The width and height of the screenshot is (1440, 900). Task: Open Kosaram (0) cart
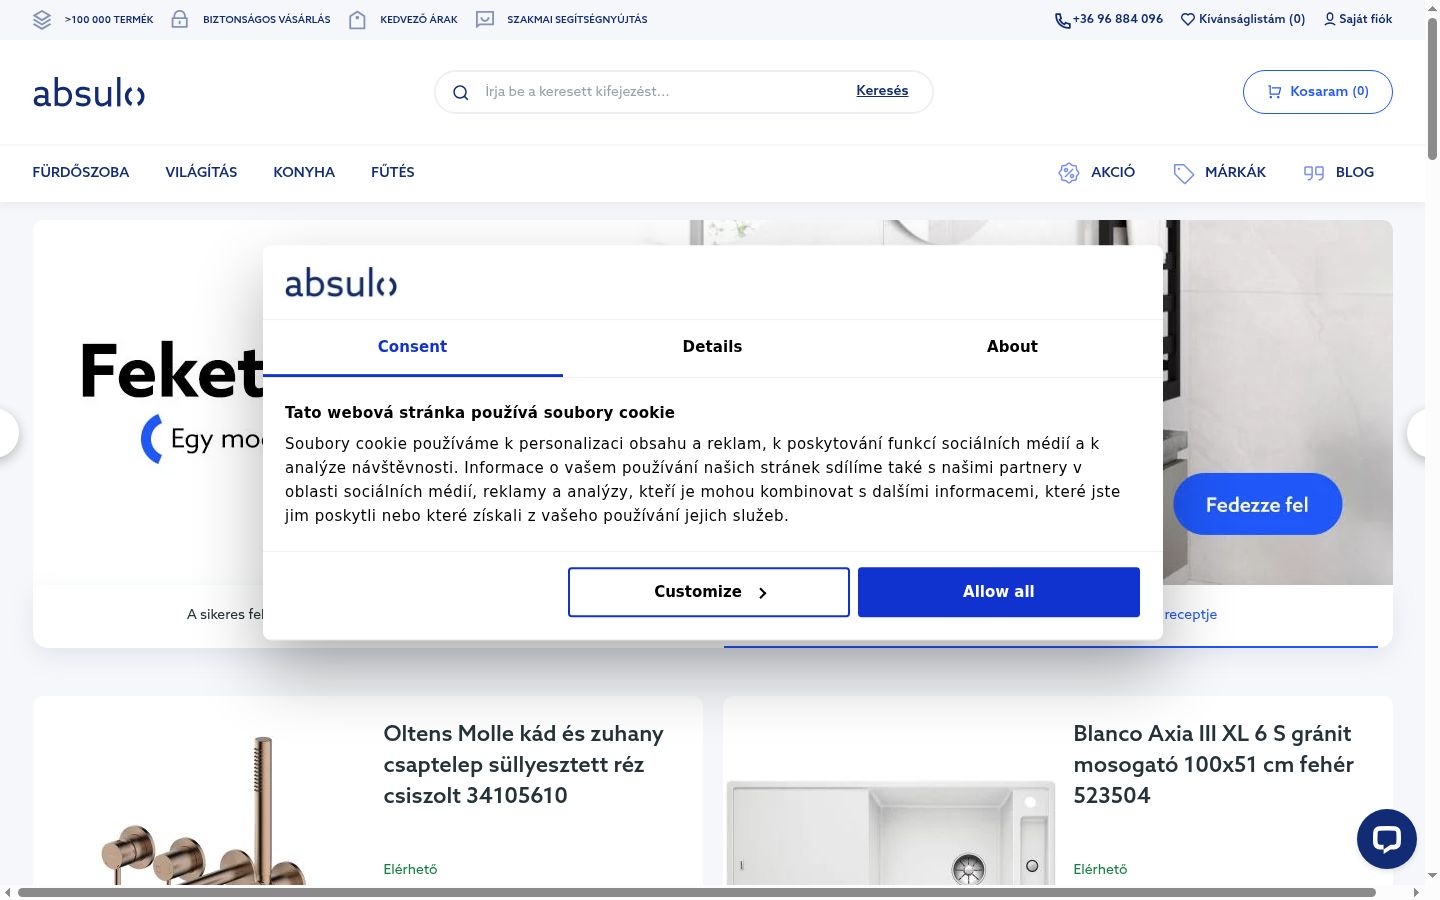click(x=1318, y=92)
